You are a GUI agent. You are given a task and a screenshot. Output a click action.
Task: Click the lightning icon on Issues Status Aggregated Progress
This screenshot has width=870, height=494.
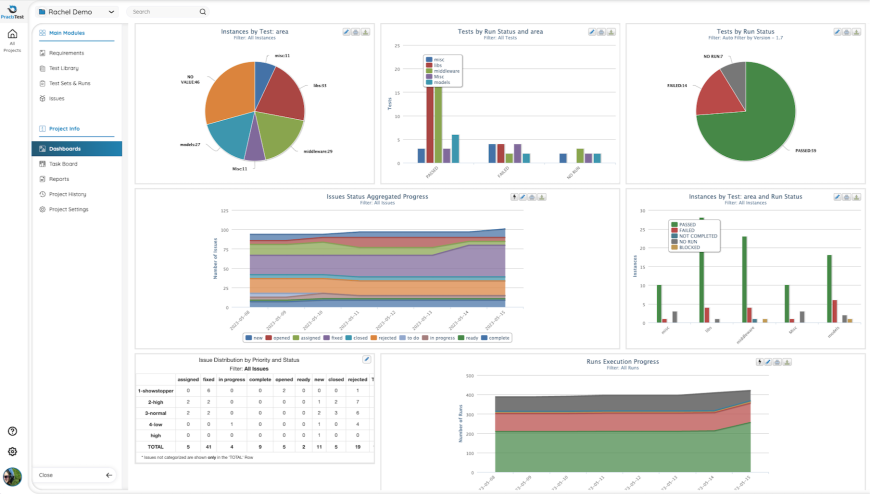point(514,197)
